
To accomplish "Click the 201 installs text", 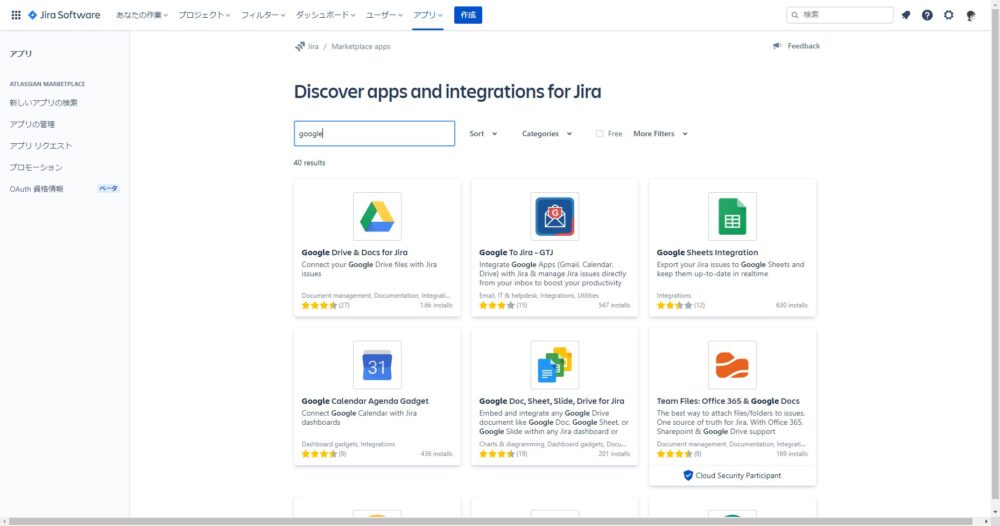I will point(614,454).
